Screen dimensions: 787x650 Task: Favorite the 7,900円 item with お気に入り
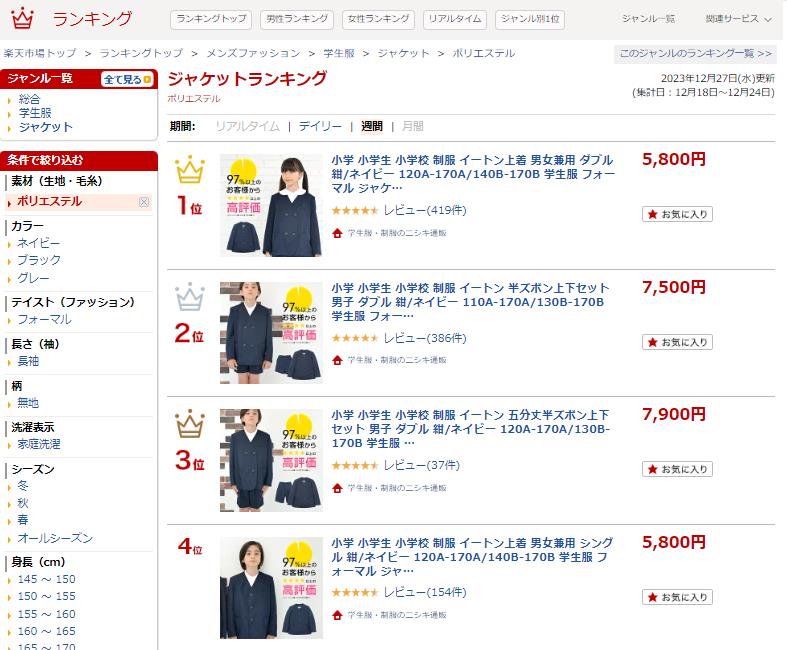677,469
